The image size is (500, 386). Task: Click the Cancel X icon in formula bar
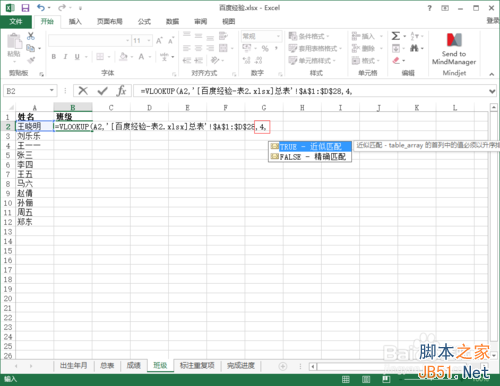click(83, 91)
